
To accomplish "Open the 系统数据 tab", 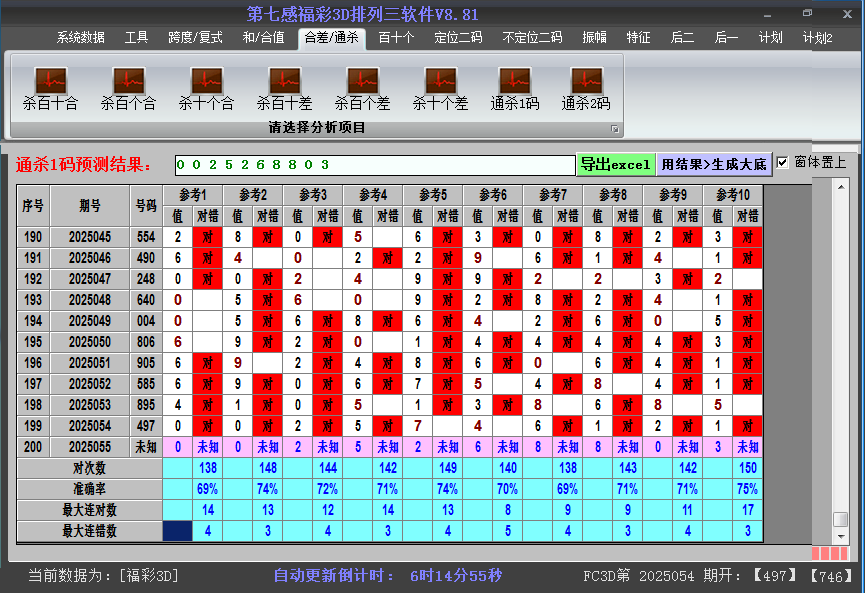I will tap(81, 38).
